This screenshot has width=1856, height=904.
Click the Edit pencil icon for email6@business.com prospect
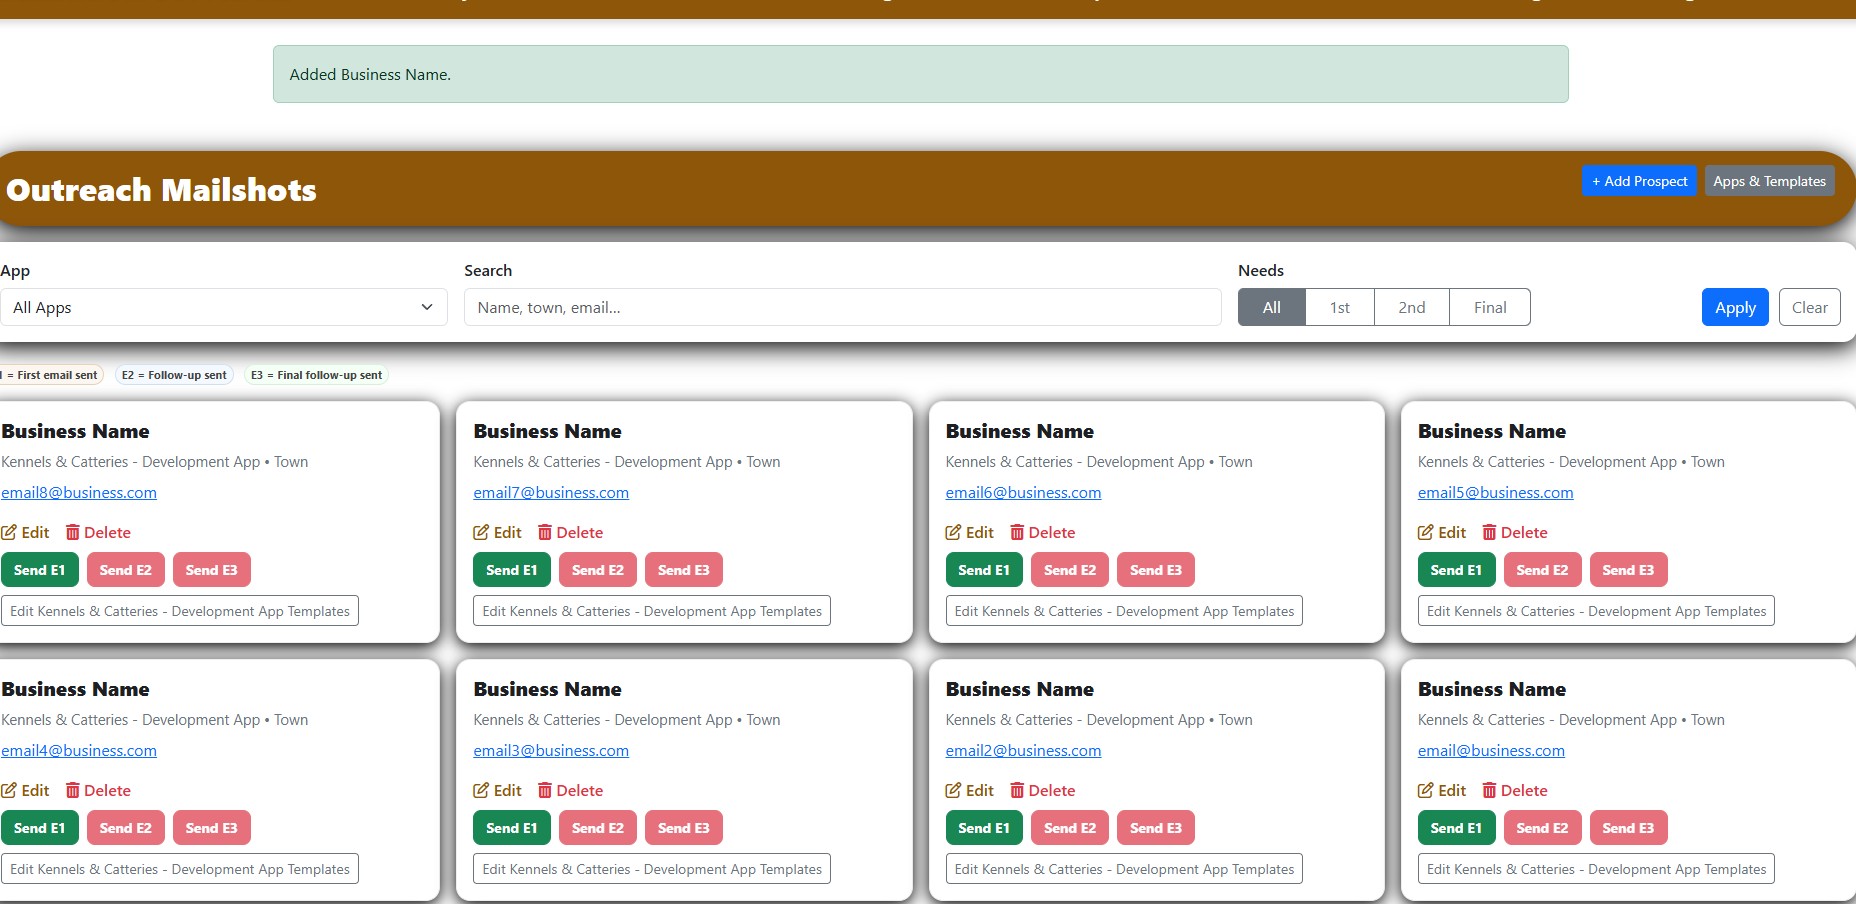pos(954,532)
